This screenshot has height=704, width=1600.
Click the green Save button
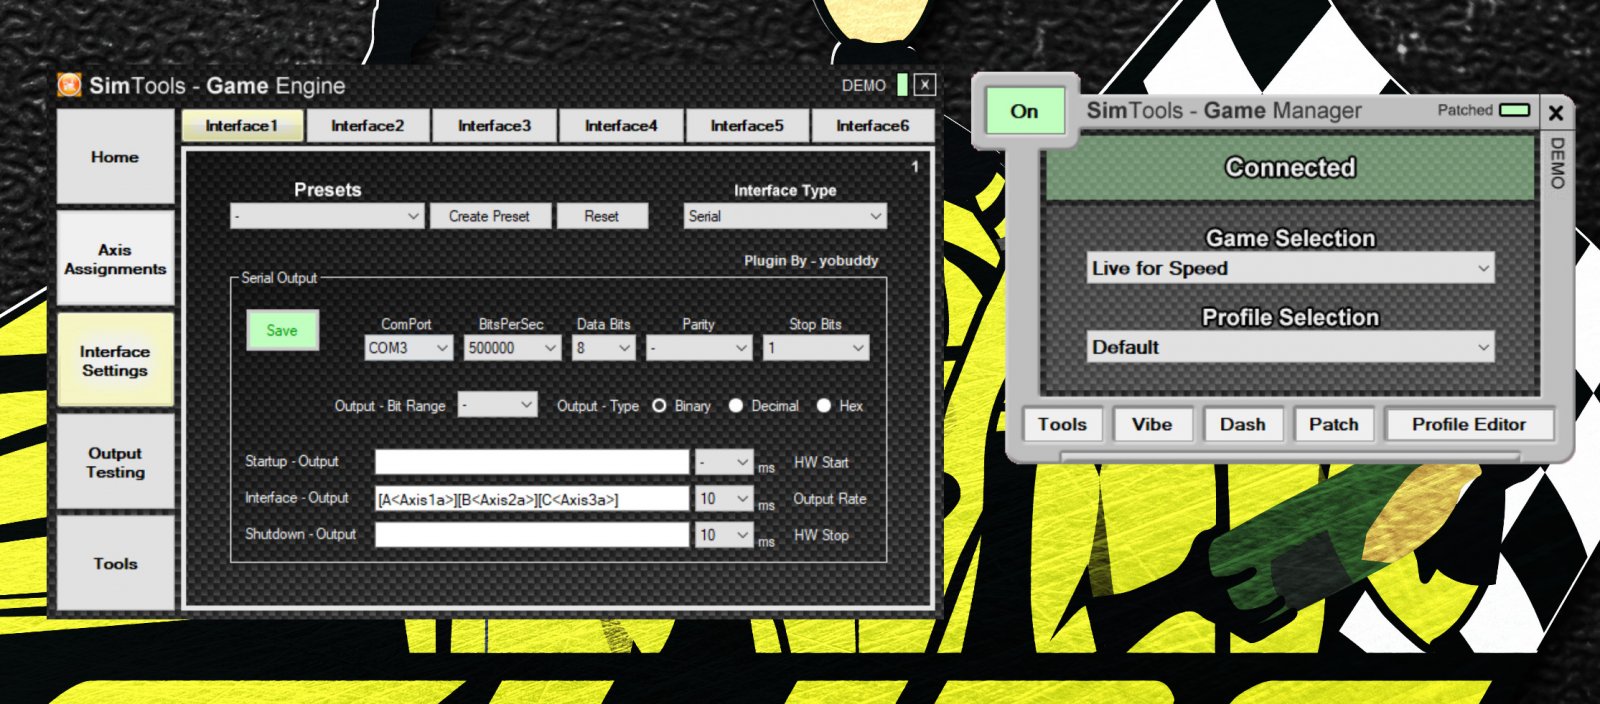pos(282,331)
